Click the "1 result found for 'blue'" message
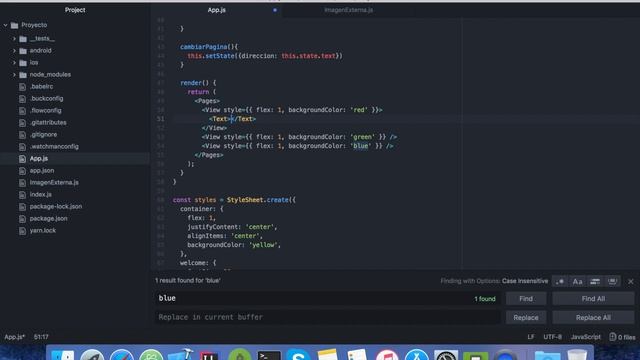Viewport: 640px width, 360px height. tap(188, 280)
